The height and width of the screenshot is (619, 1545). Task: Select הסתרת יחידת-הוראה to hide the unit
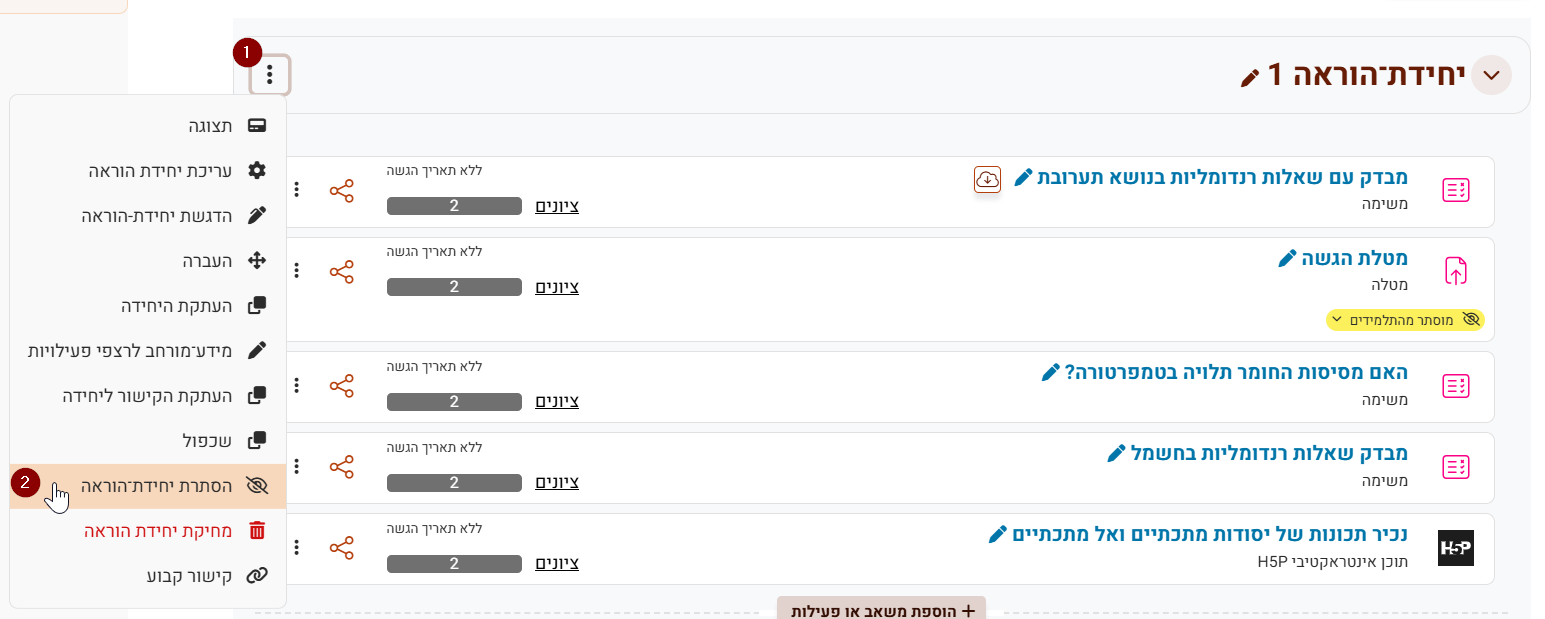click(156, 486)
